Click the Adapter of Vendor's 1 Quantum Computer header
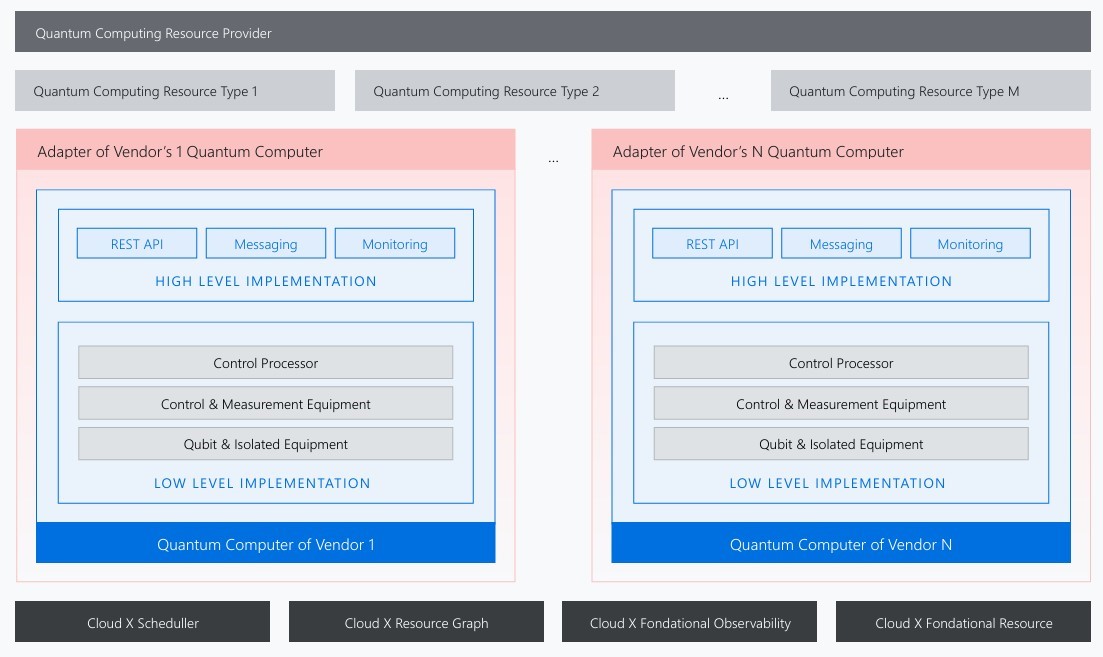This screenshot has width=1103, height=657. click(x=265, y=151)
